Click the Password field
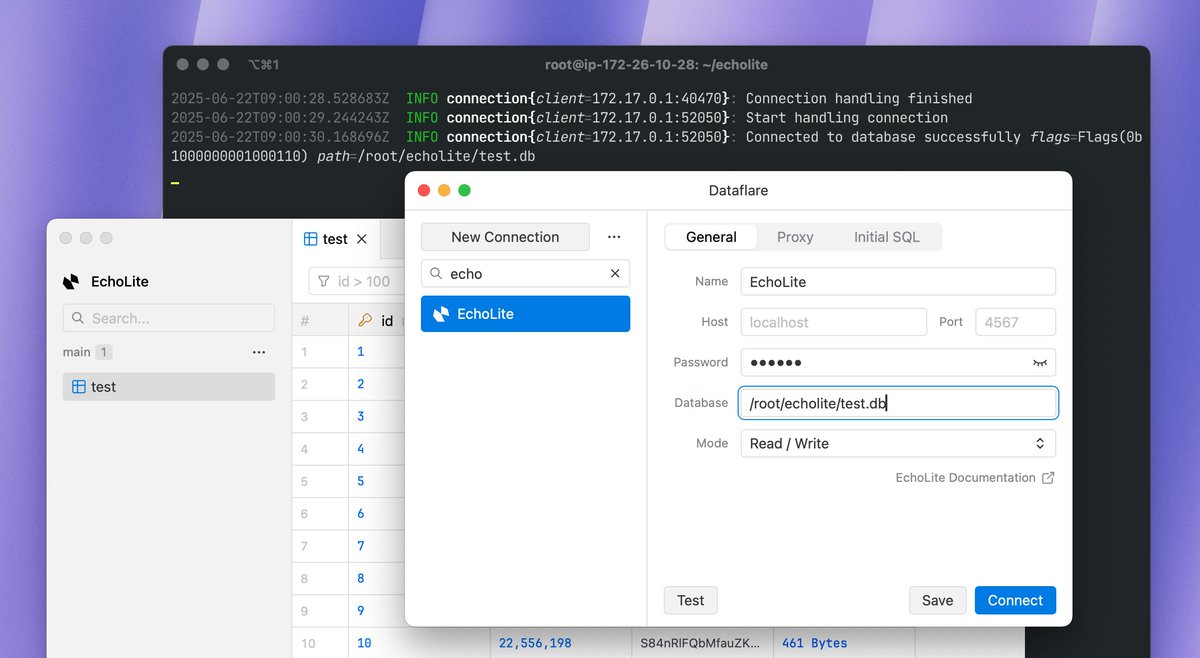 898,362
